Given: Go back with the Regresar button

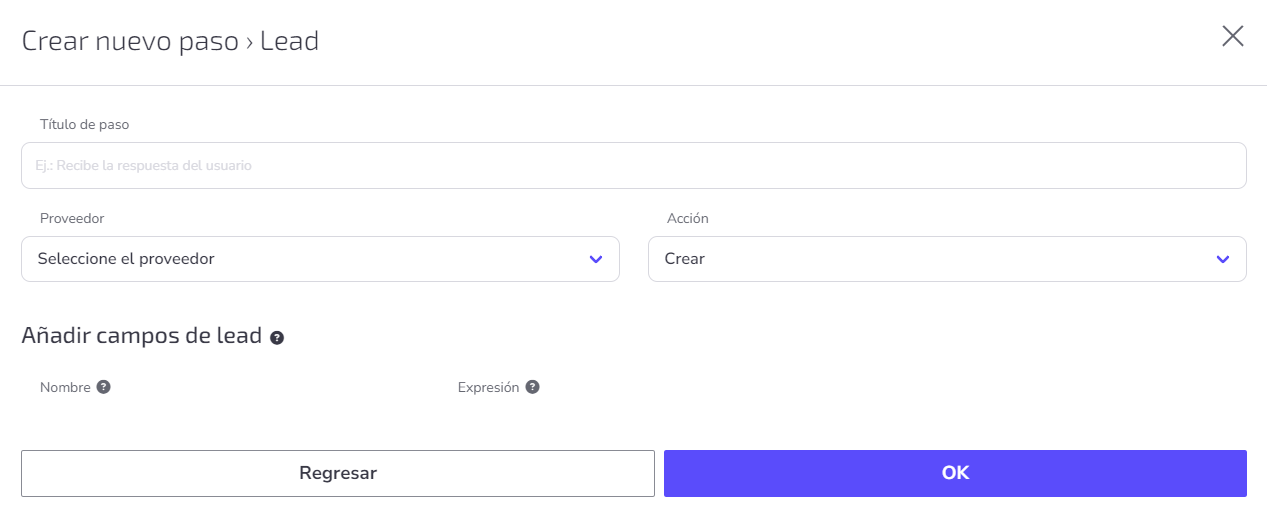Looking at the screenshot, I should pyautogui.click(x=338, y=473).
